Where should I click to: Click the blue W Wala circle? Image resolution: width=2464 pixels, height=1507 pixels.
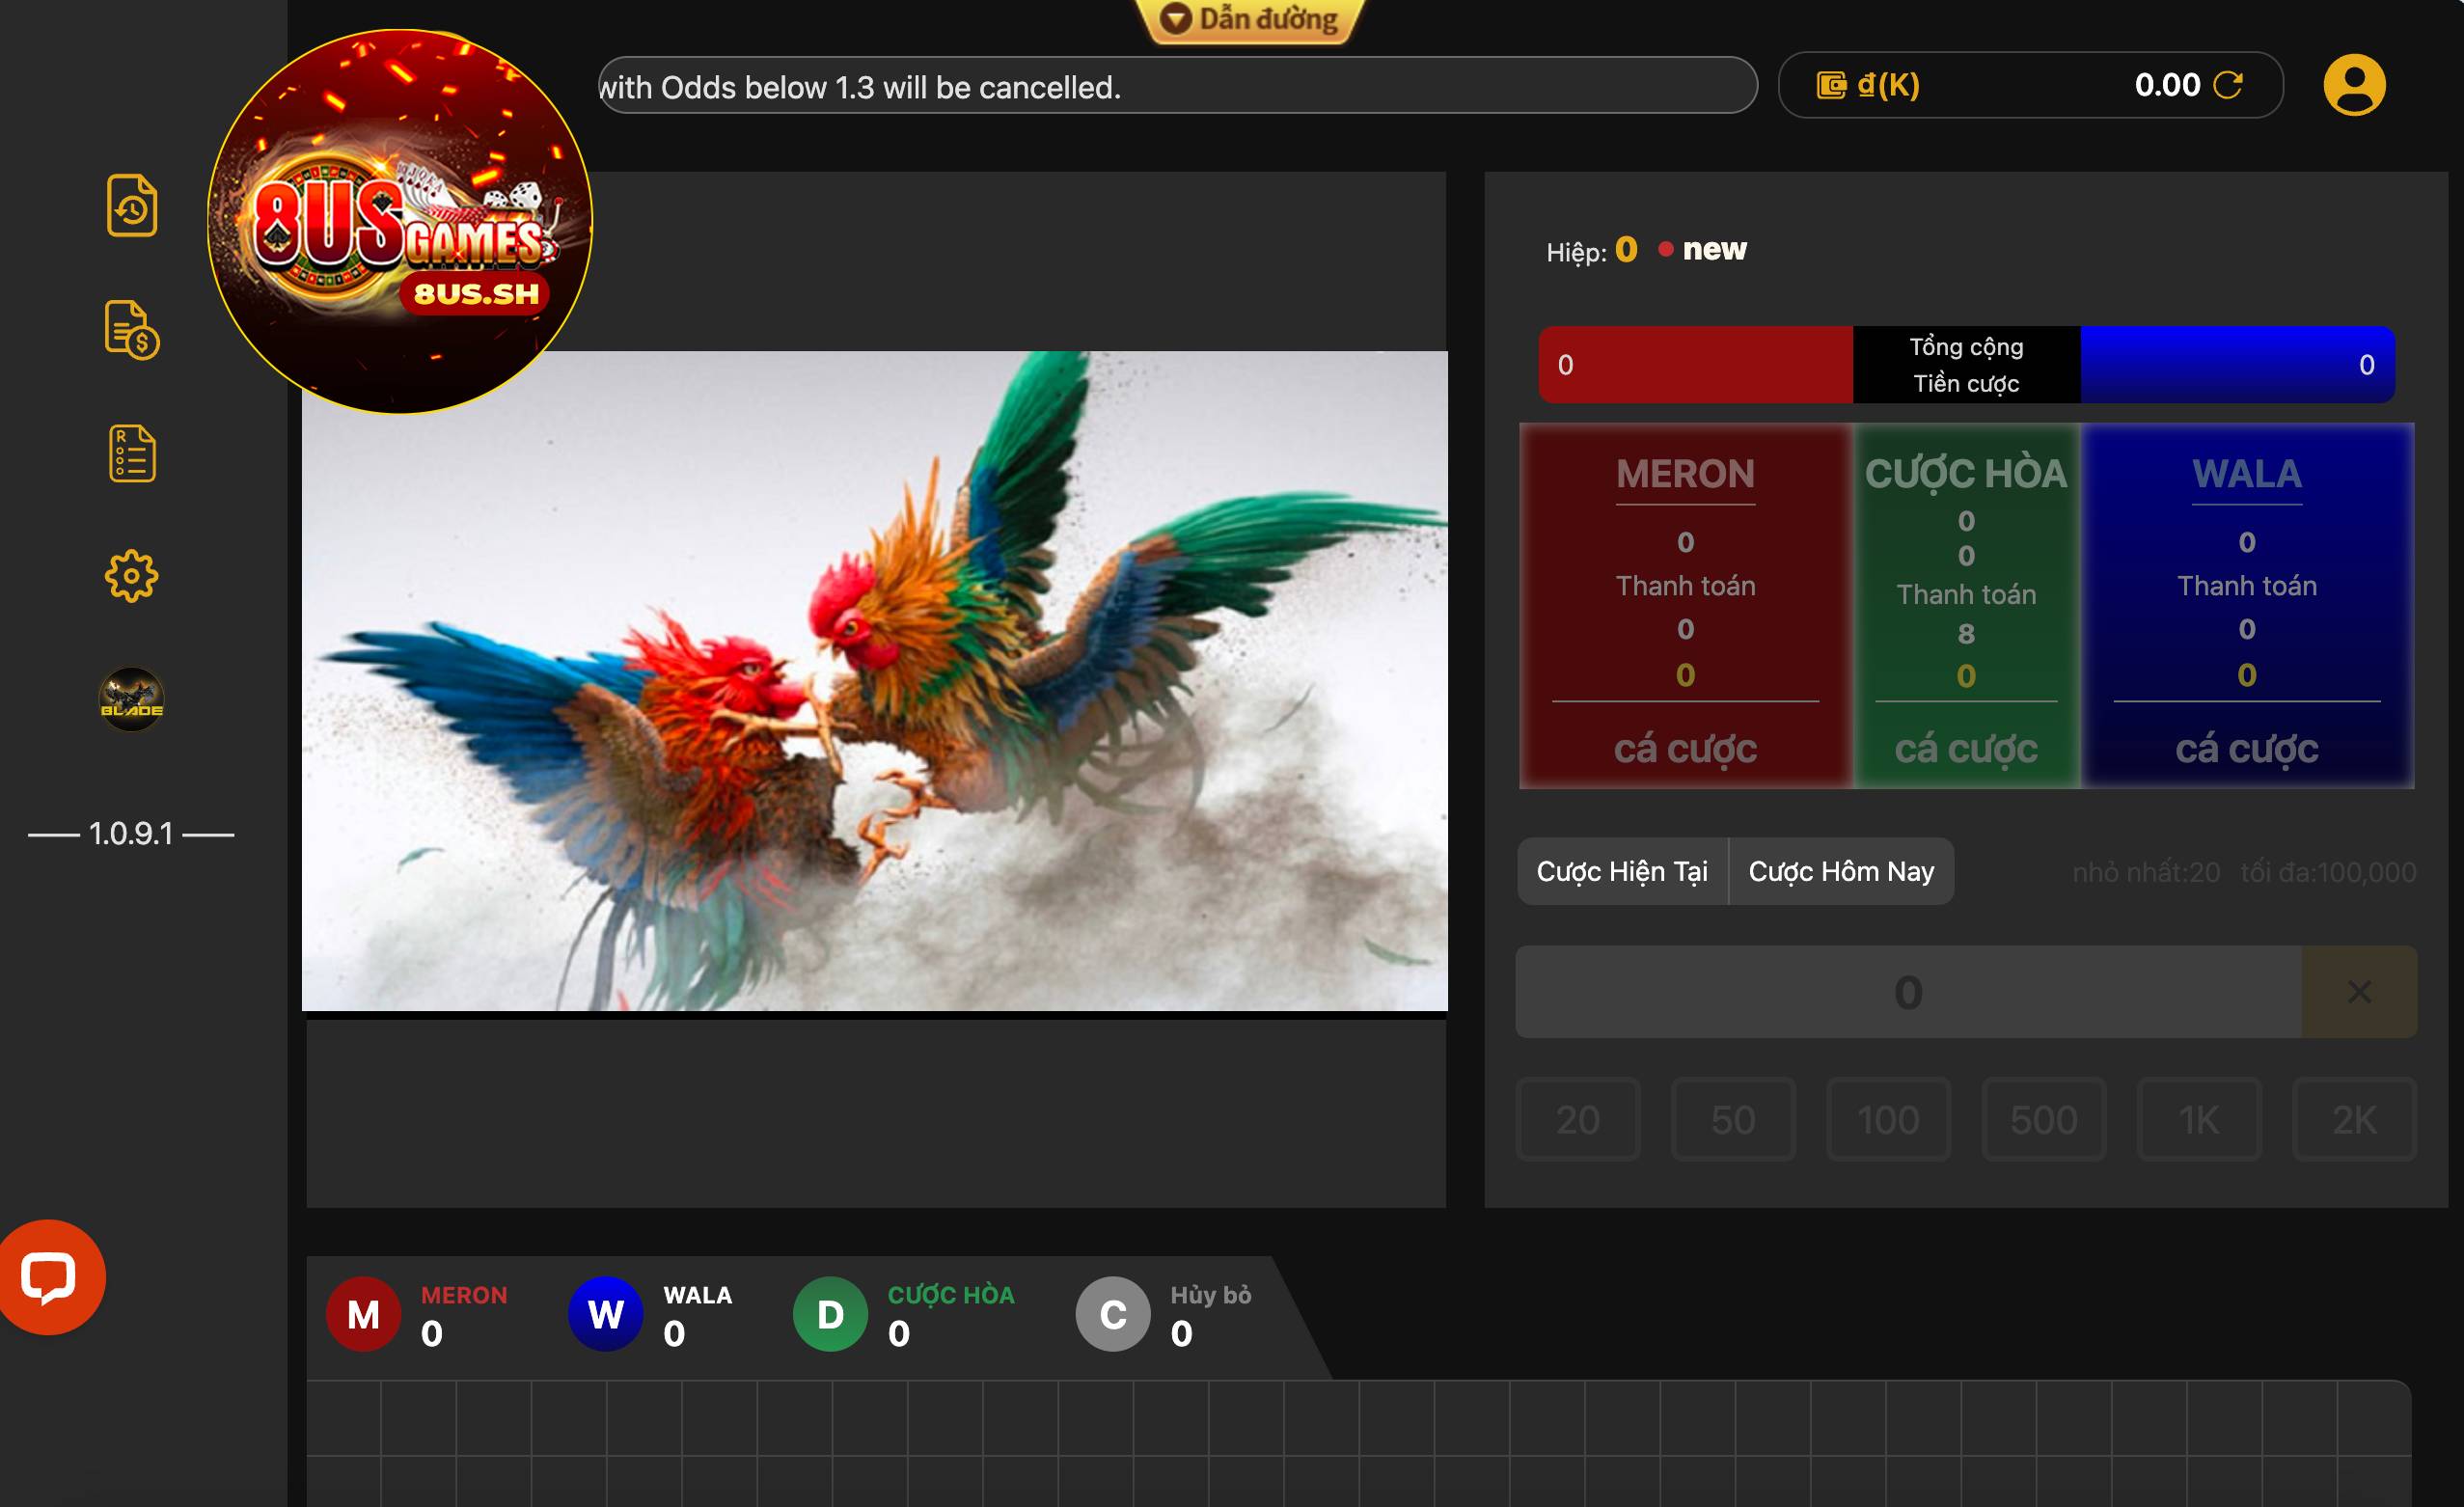coord(606,1314)
